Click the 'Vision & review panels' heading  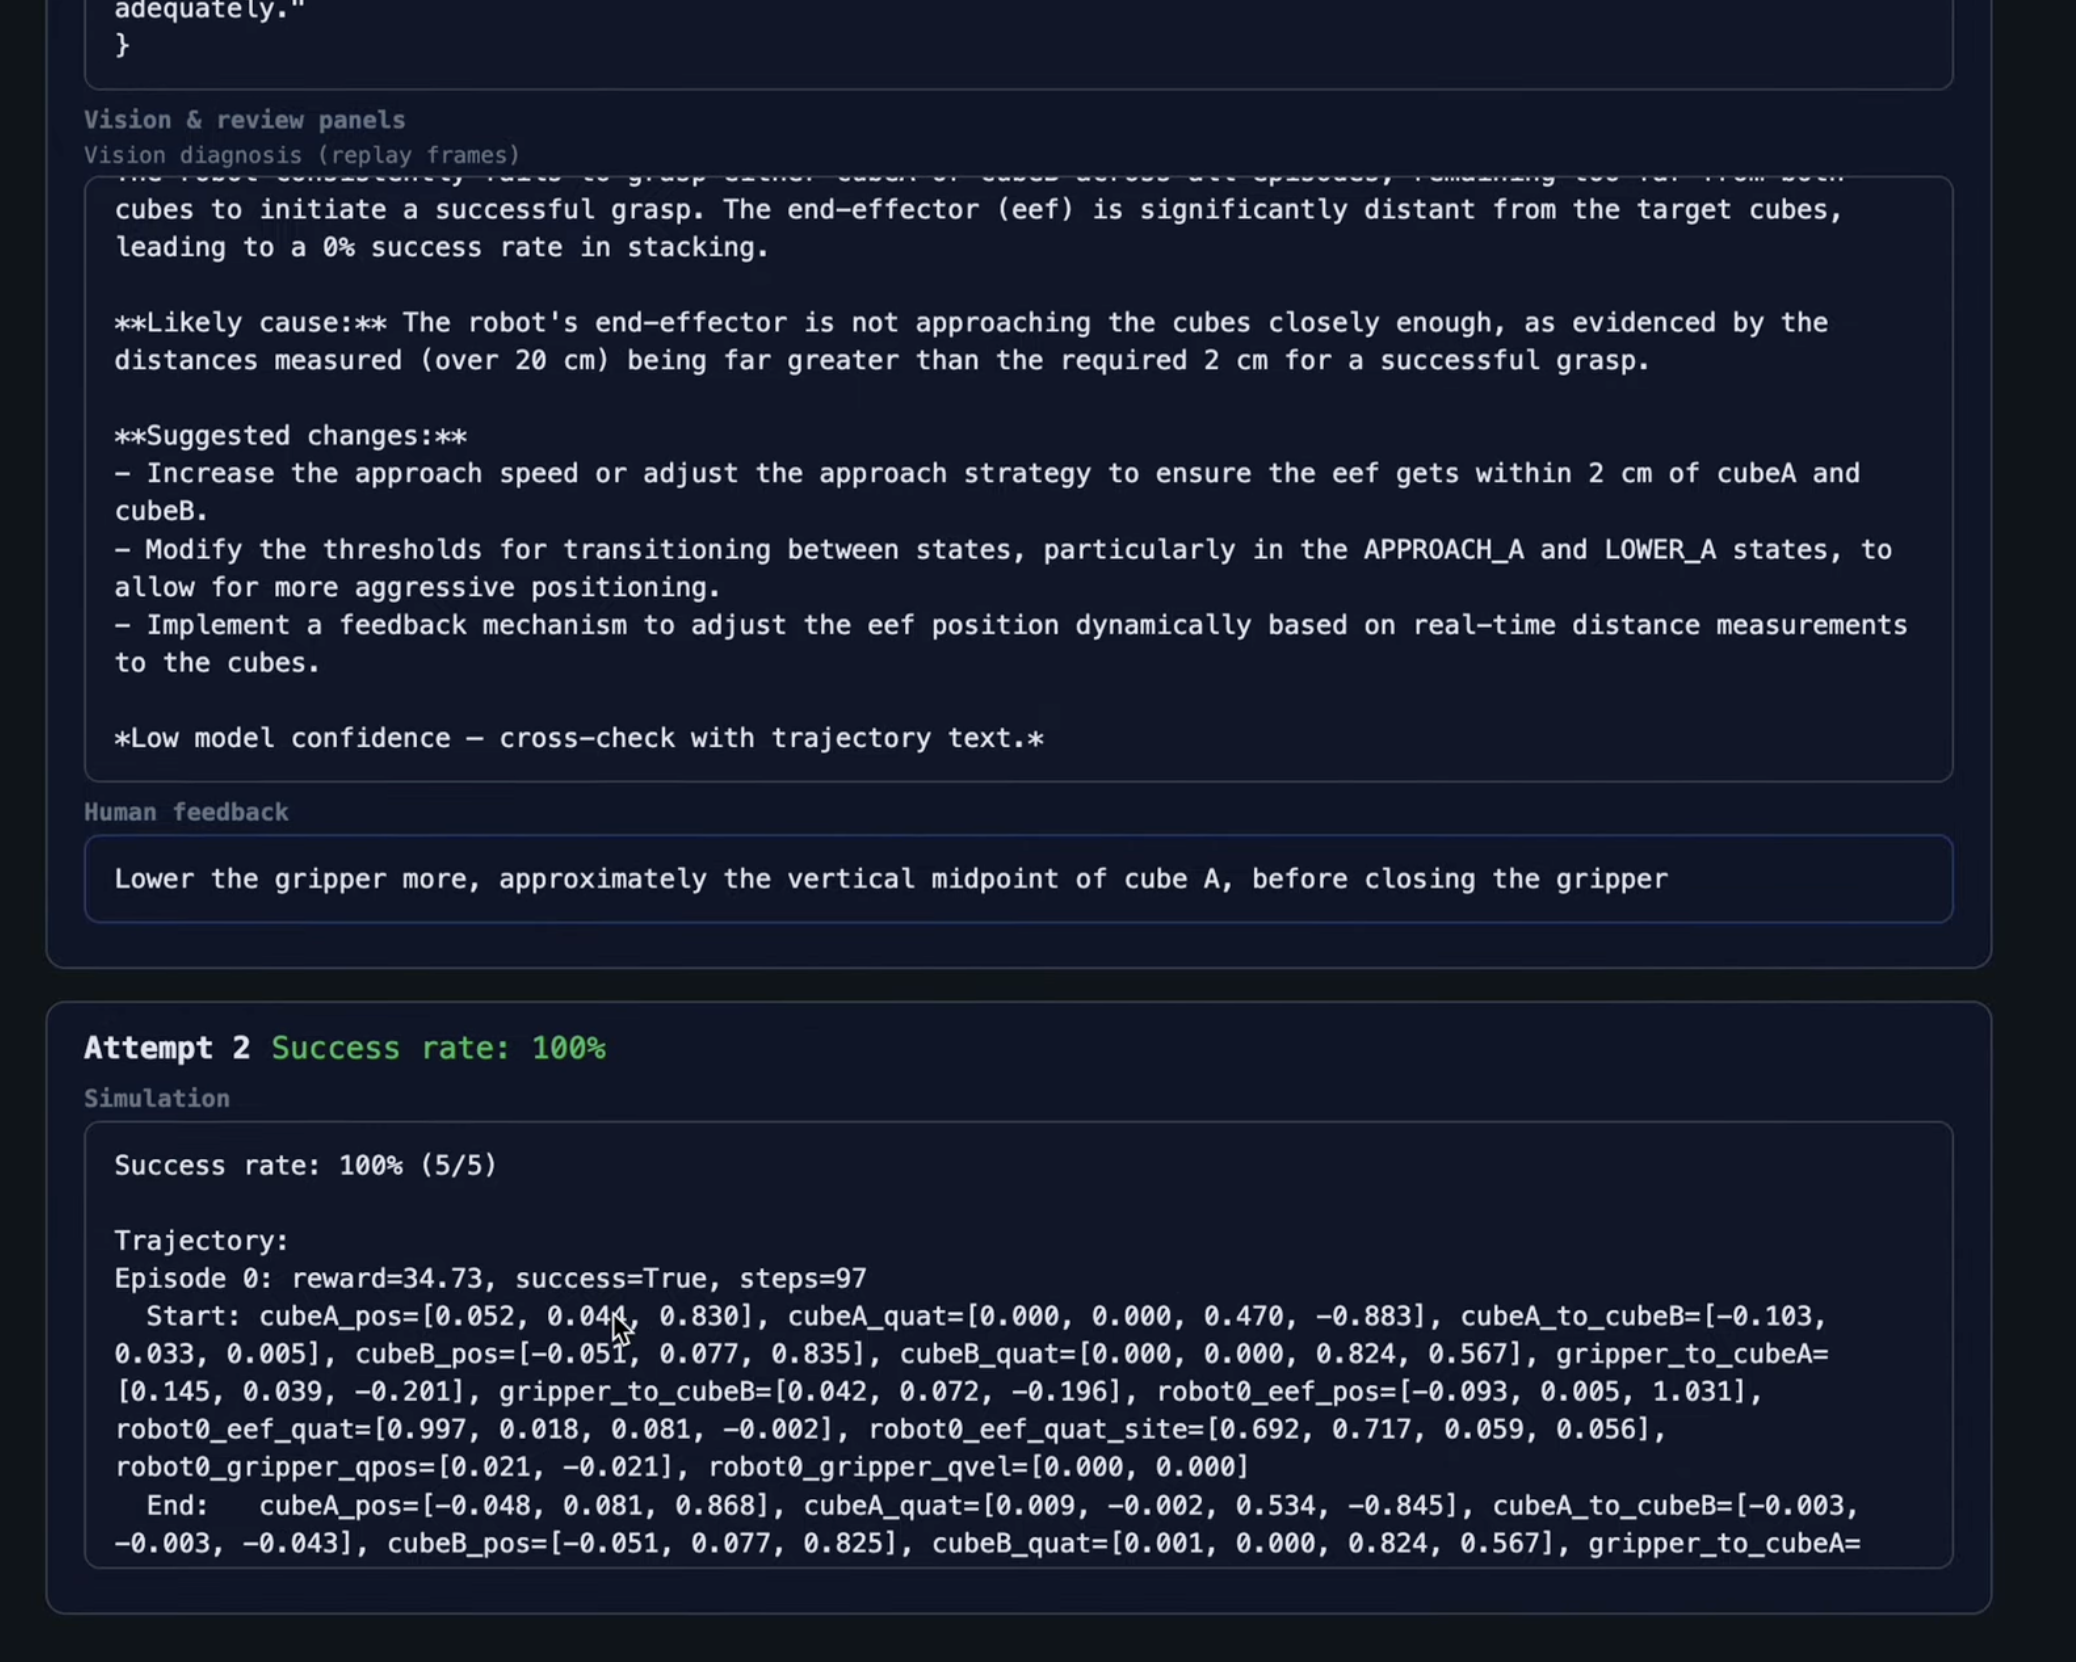244,120
